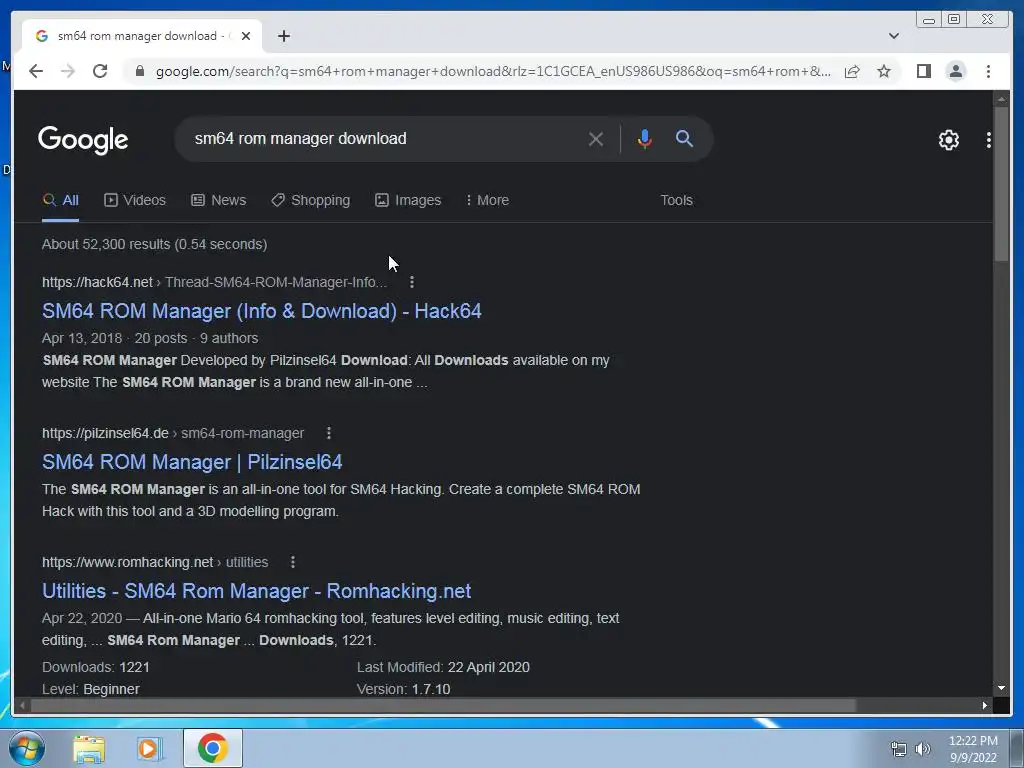Open Windows Start menu

pos(26,748)
